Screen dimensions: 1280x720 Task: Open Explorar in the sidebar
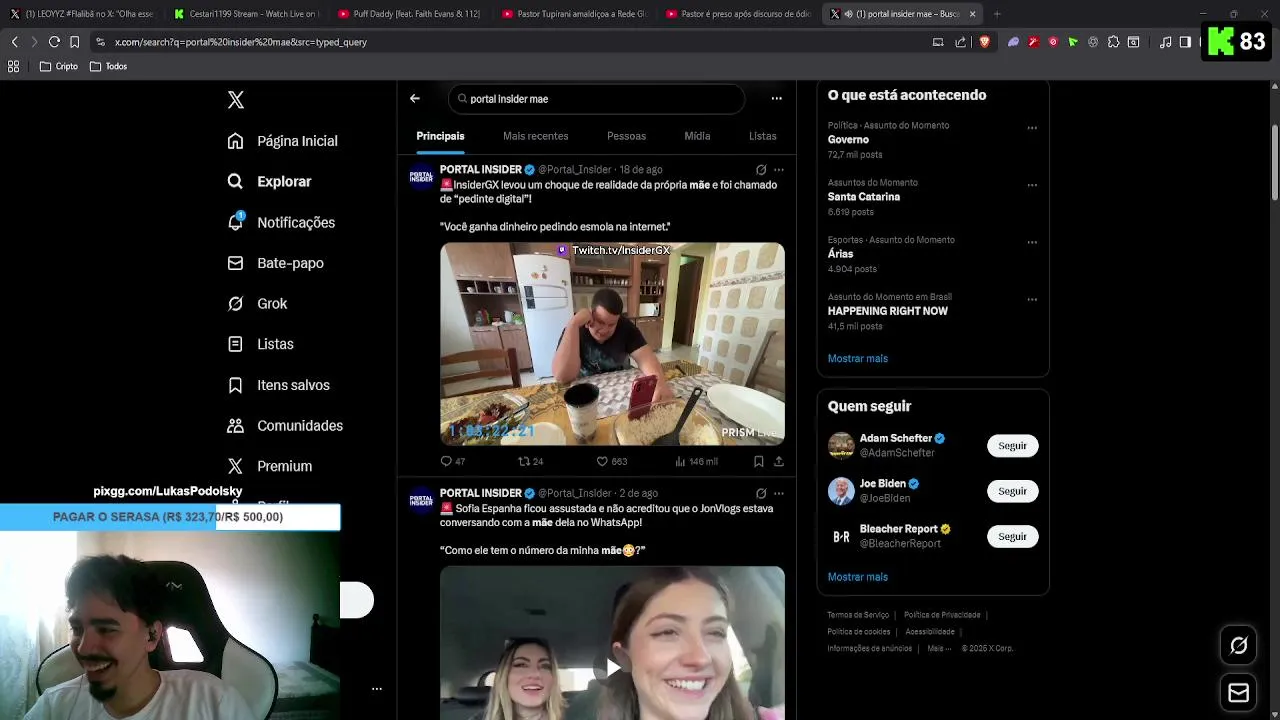click(269, 181)
